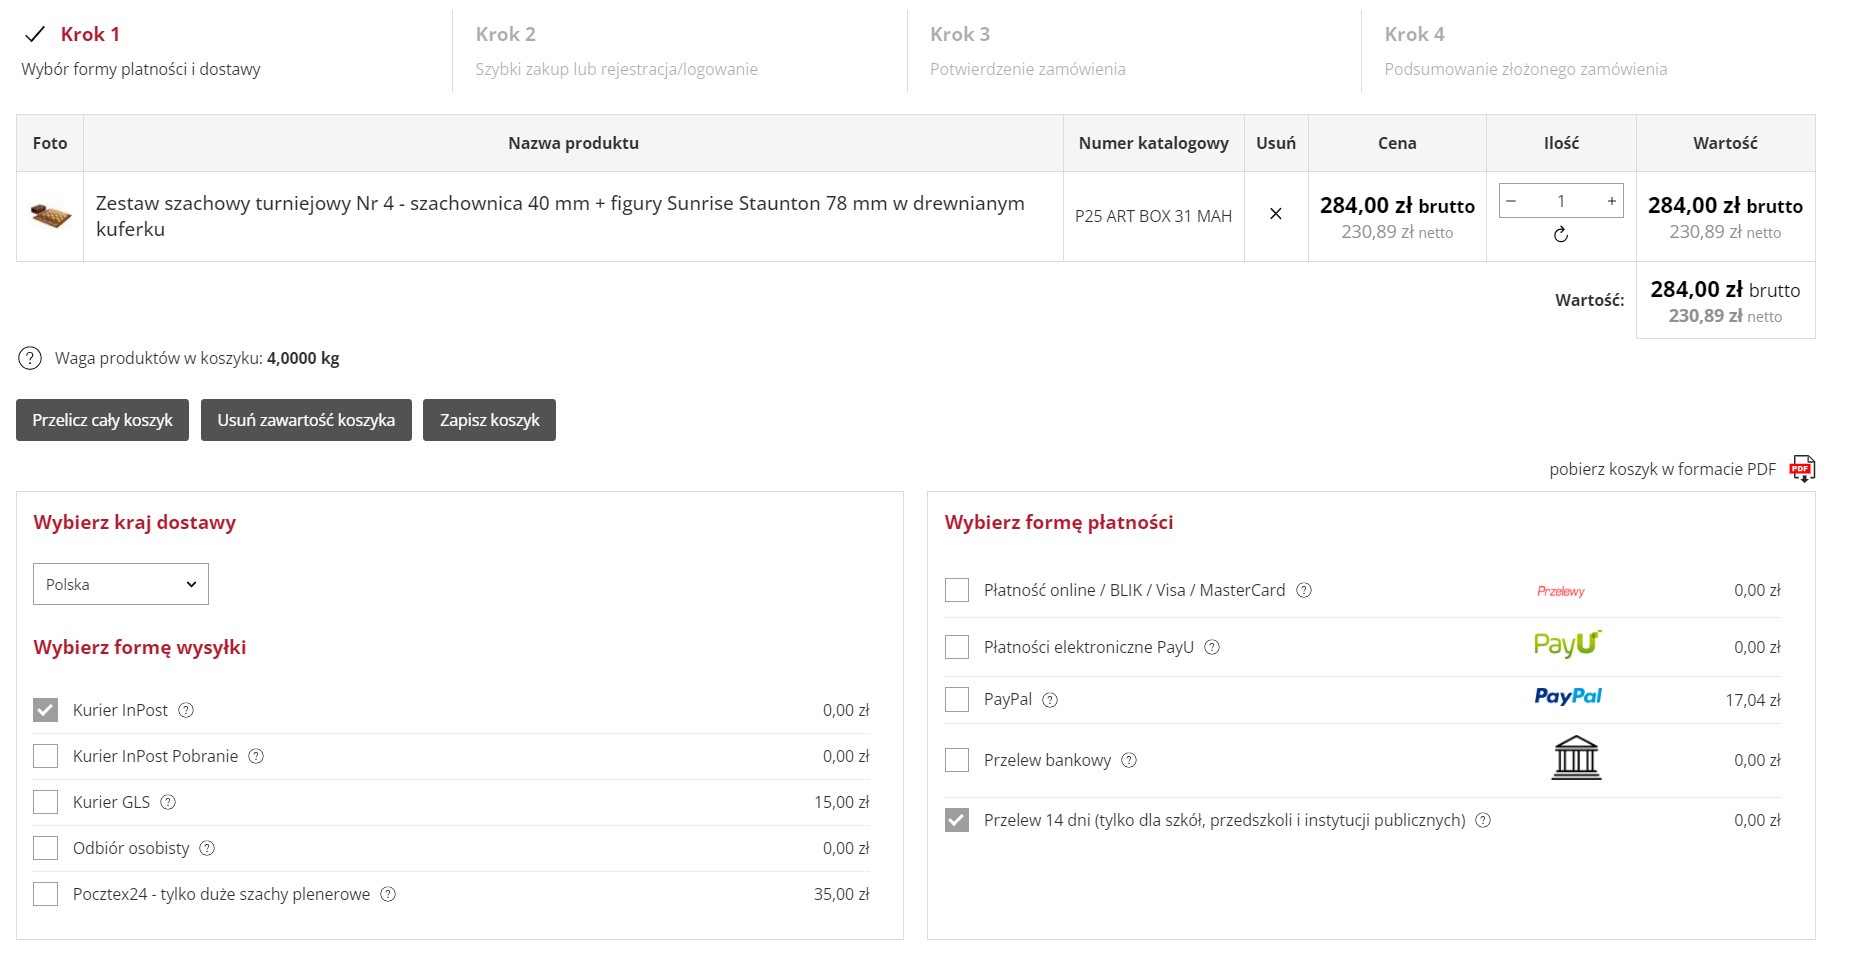The width and height of the screenshot is (1863, 980).
Task: Open the chess set product thumbnail
Action: (50, 216)
